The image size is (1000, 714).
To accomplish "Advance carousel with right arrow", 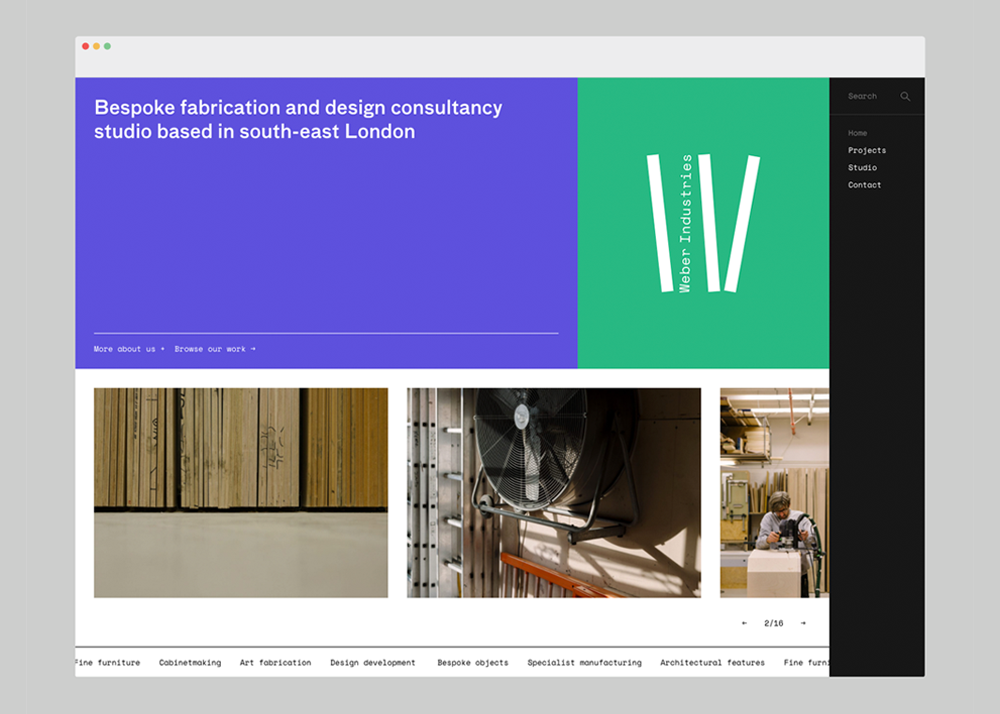I will point(803,623).
